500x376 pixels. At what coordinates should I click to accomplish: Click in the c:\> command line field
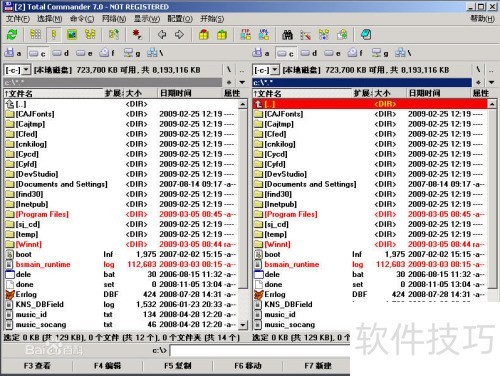(260, 351)
